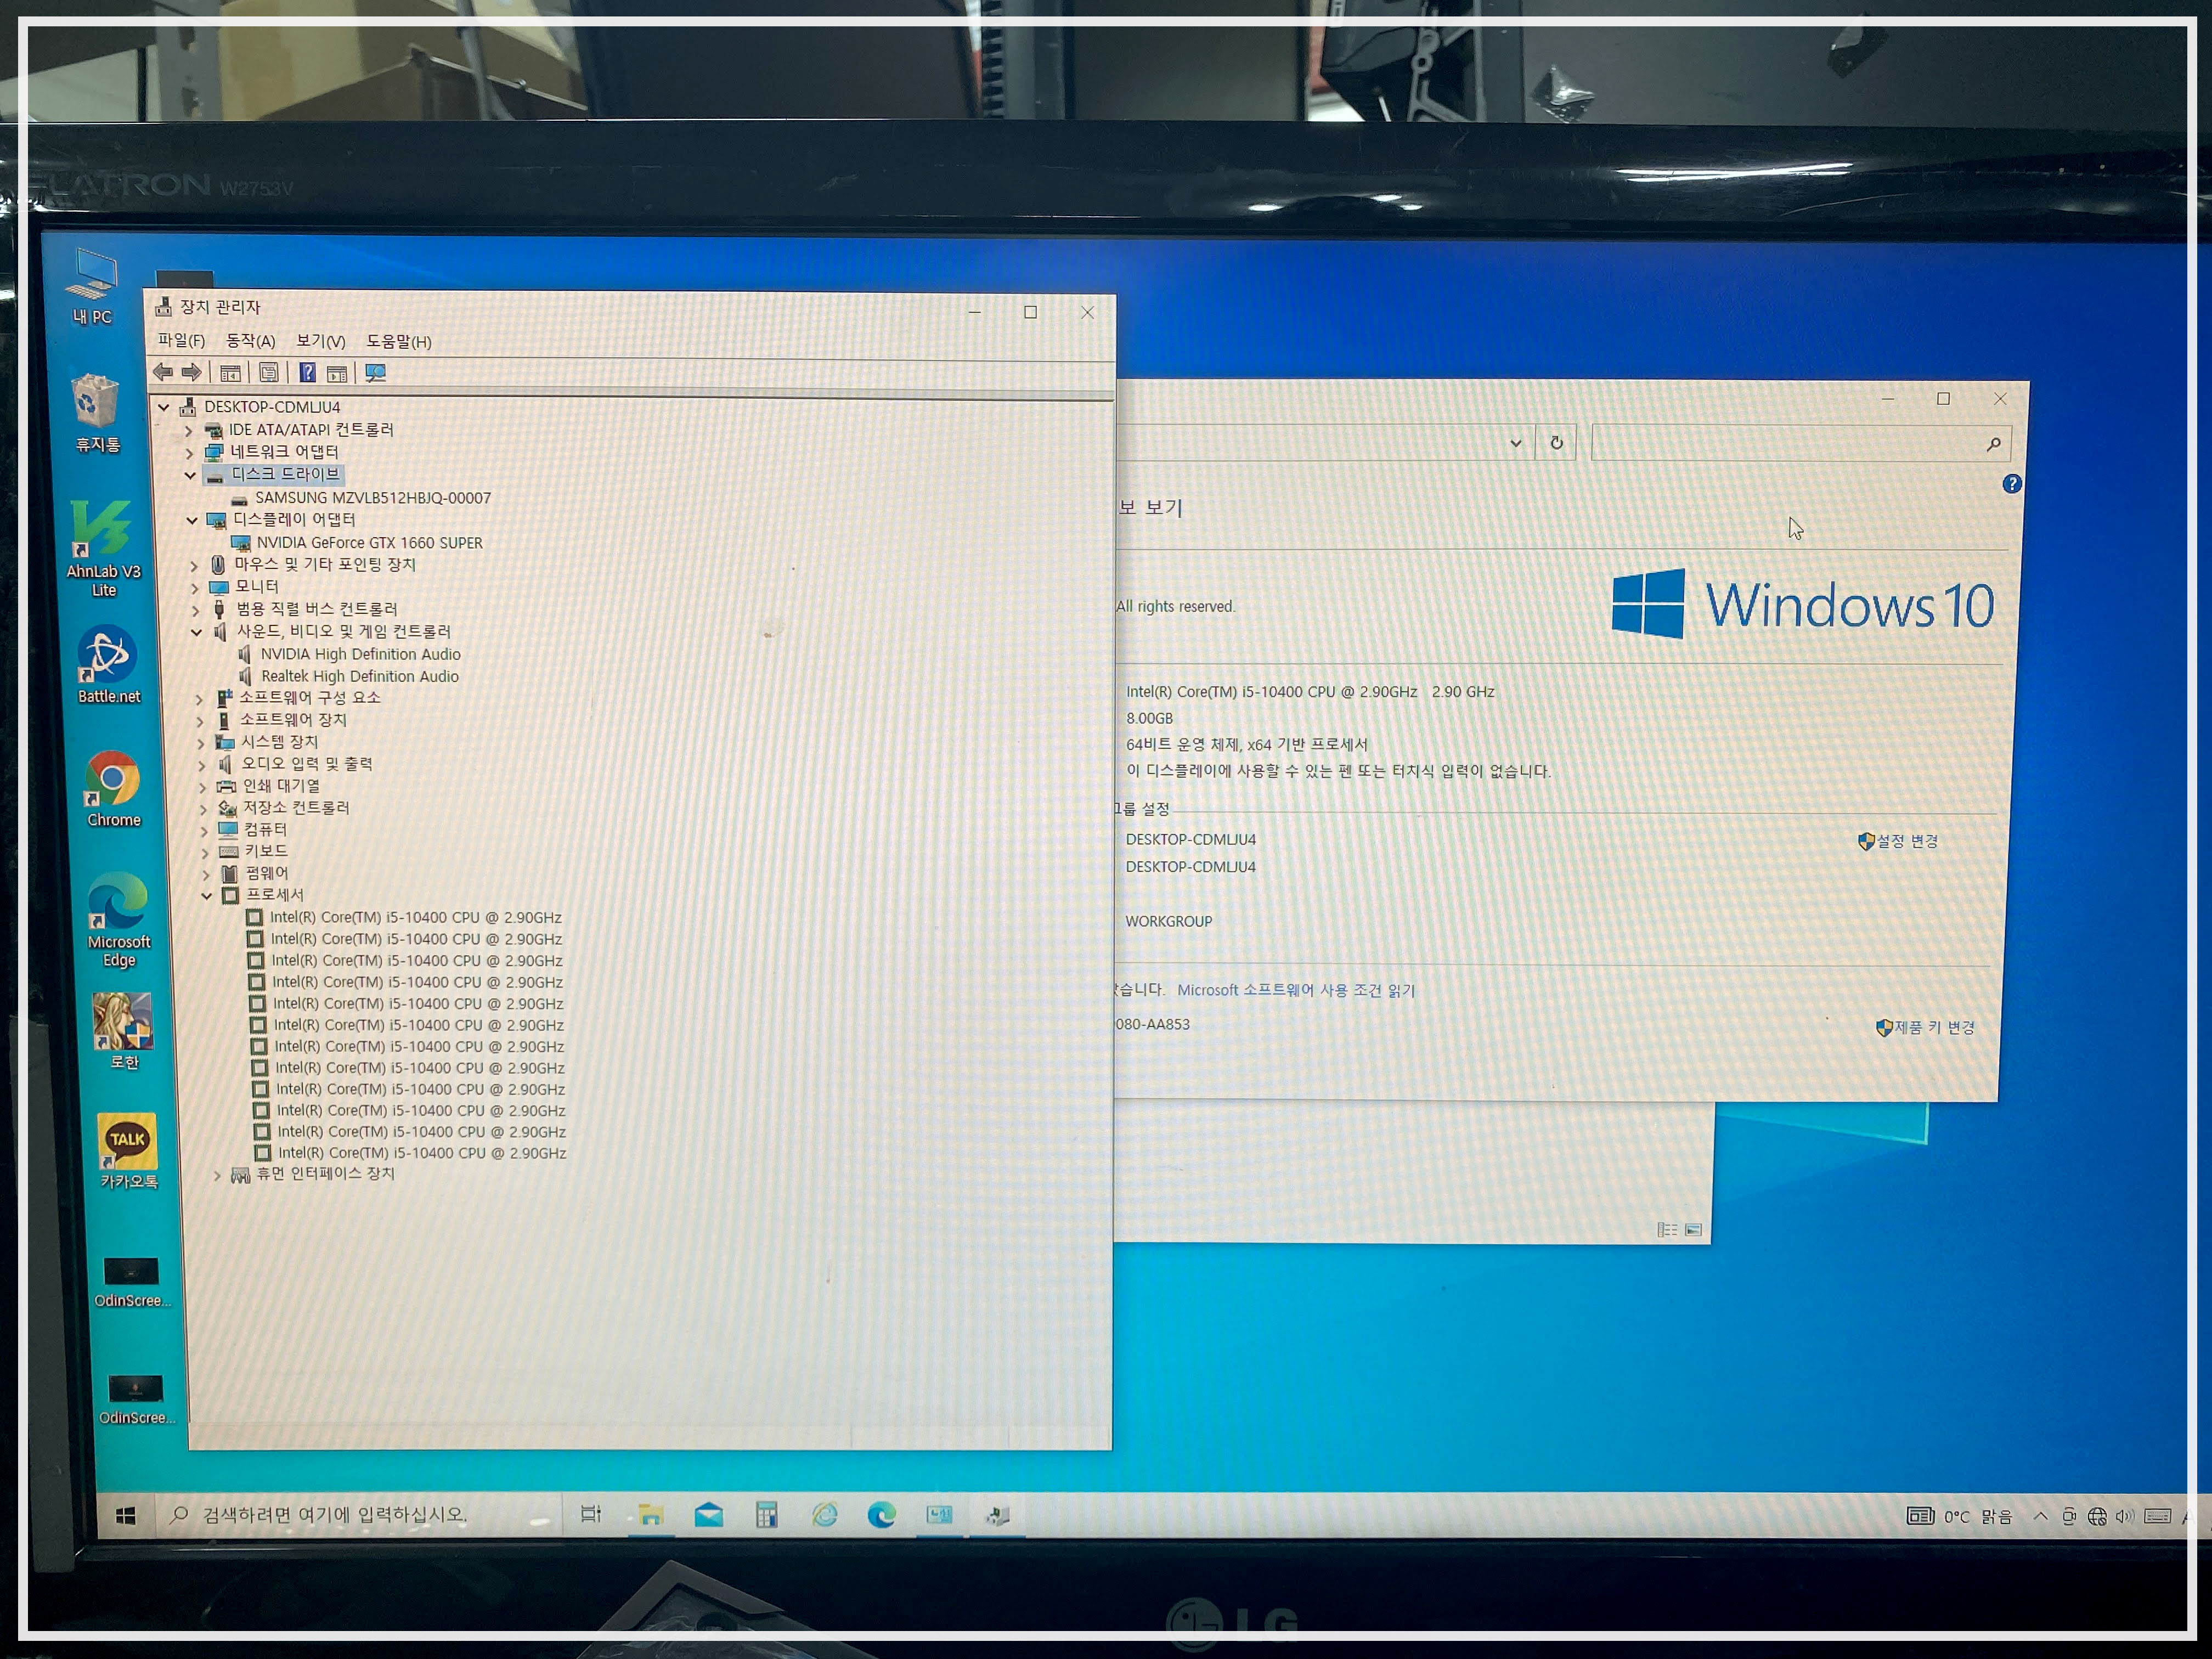Open the 보기(V) menu
This screenshot has width=2212, height=1659.
pyautogui.click(x=320, y=341)
